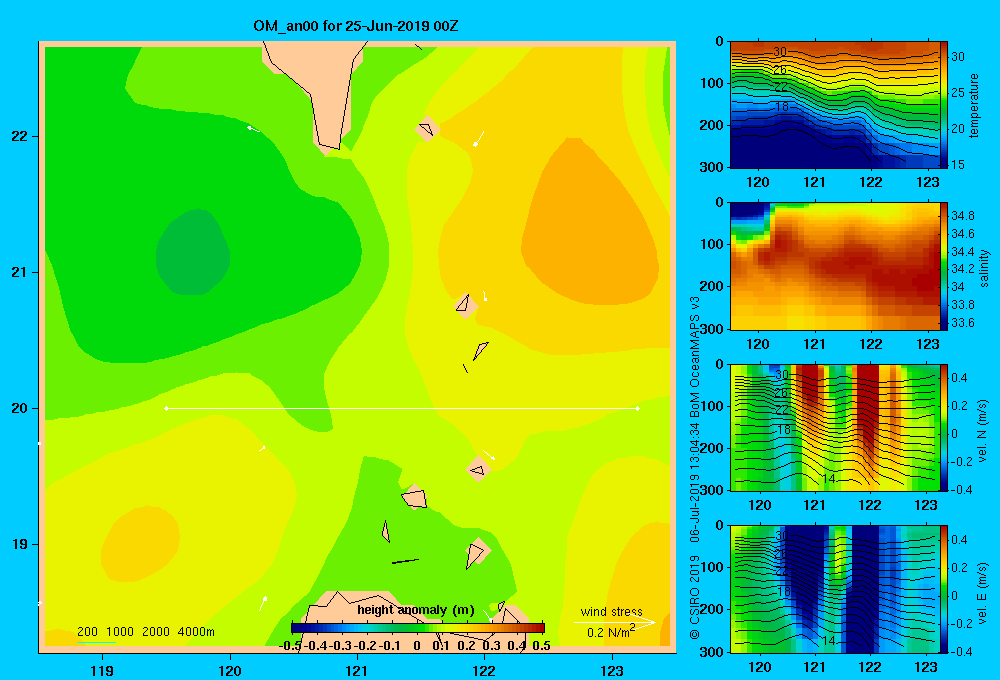Click longitude label '122' below the main map
The width and height of the screenshot is (1000, 680).
[484, 670]
